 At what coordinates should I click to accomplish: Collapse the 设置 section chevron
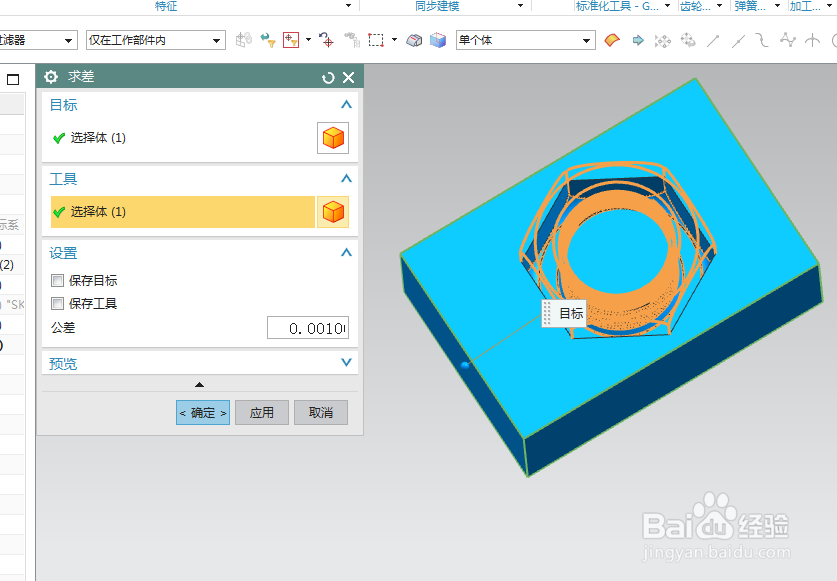(x=346, y=252)
